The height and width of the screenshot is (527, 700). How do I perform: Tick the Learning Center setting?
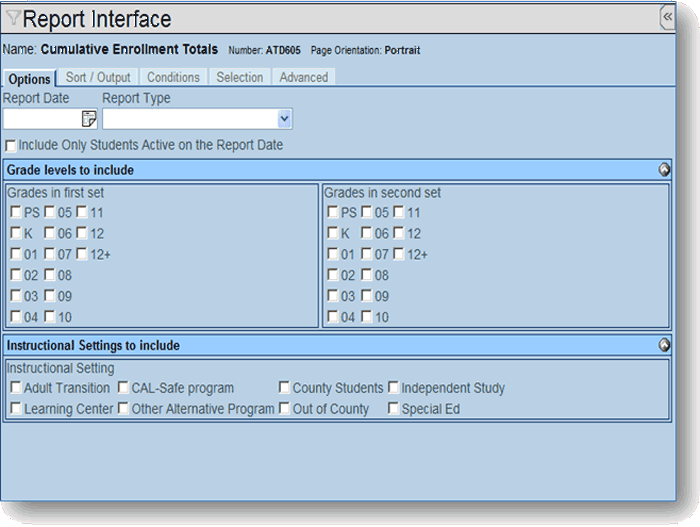tap(16, 408)
